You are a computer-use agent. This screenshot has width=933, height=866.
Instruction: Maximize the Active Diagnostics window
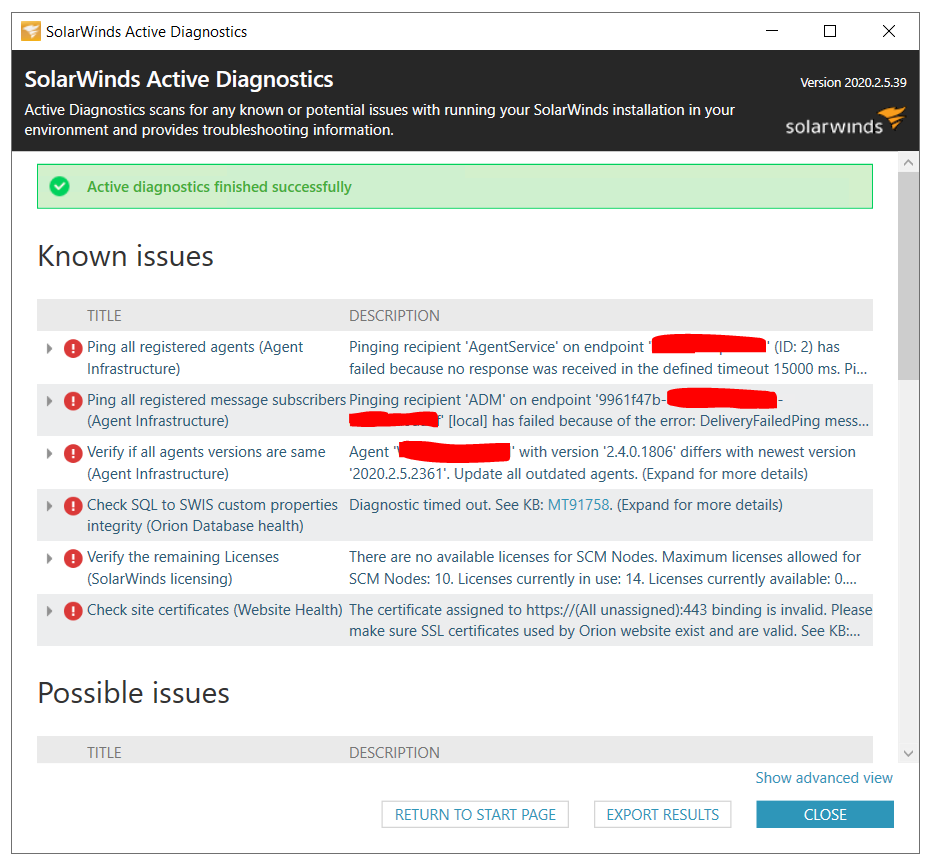point(829,31)
